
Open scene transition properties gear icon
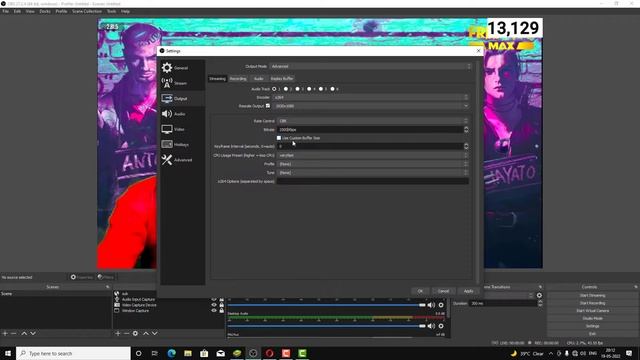click(539, 295)
